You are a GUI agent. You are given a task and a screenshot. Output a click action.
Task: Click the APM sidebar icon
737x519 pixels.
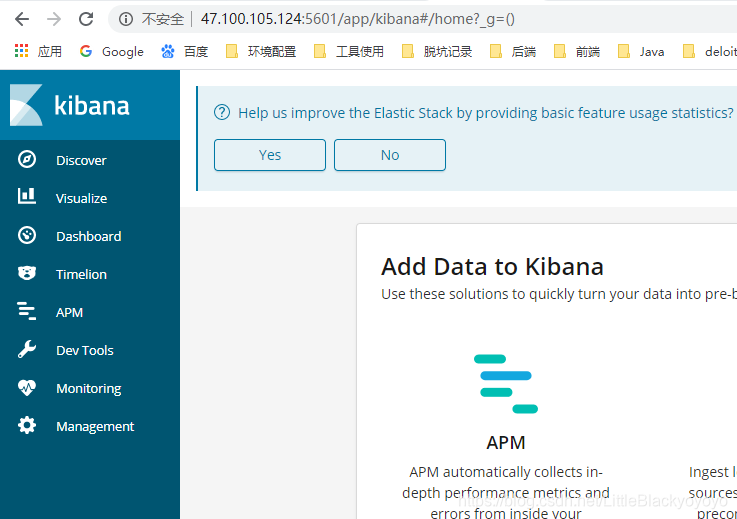(27, 312)
